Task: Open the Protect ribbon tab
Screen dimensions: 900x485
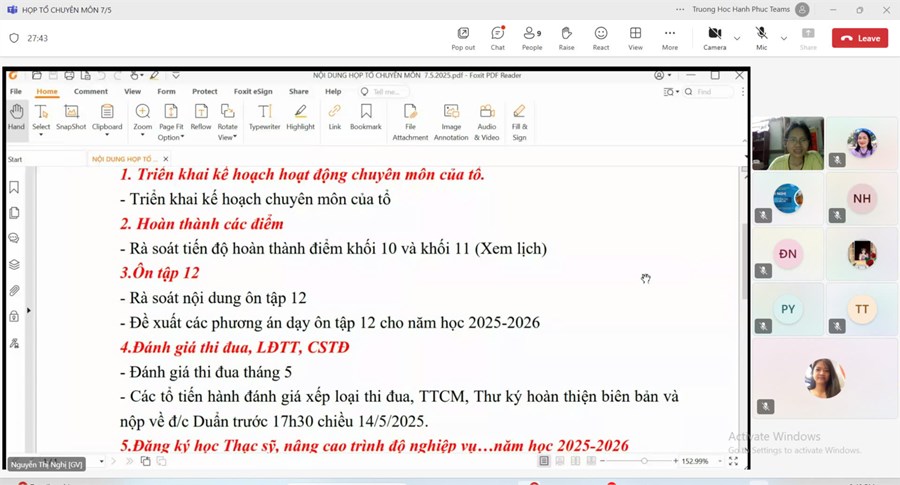Action: click(x=204, y=91)
